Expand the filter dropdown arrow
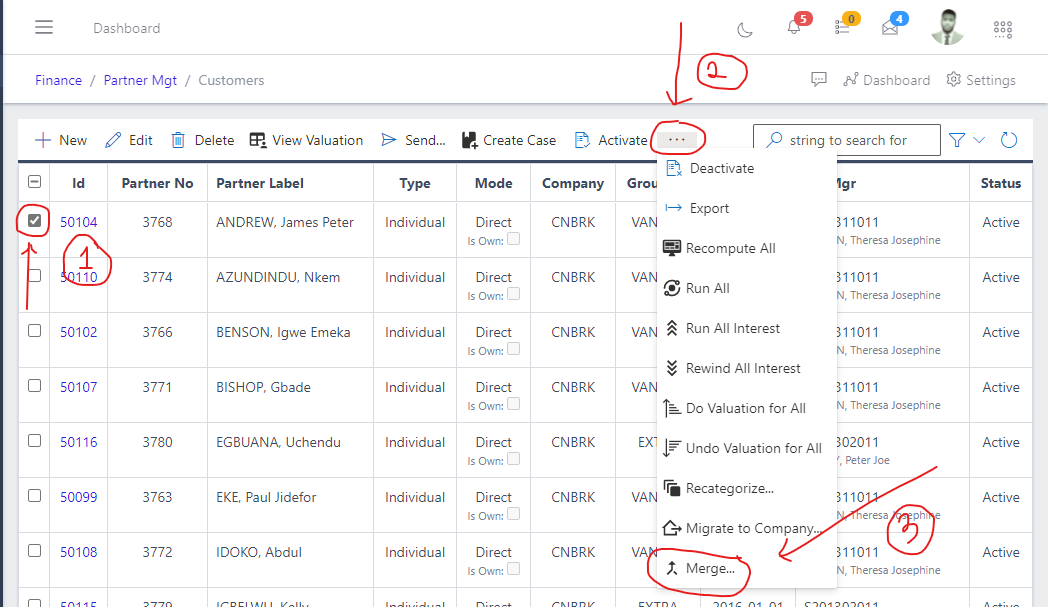 (x=979, y=140)
